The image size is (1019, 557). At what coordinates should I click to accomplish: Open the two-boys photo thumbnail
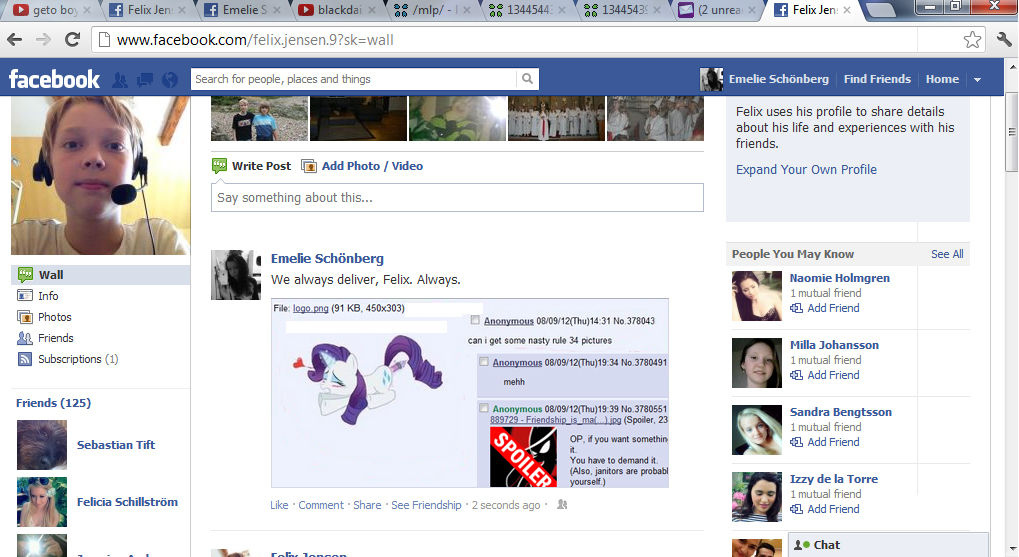(x=259, y=118)
